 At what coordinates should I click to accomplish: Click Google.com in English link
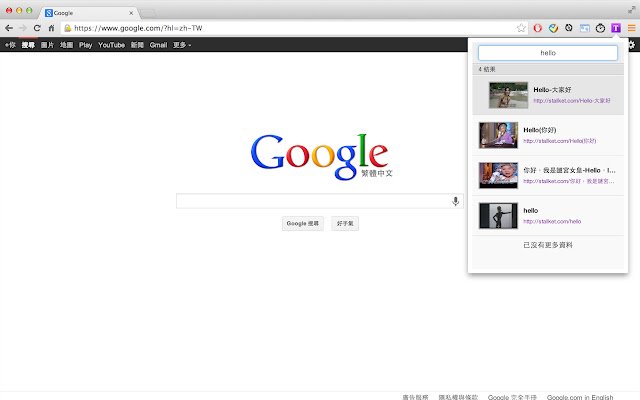[x=580, y=397]
